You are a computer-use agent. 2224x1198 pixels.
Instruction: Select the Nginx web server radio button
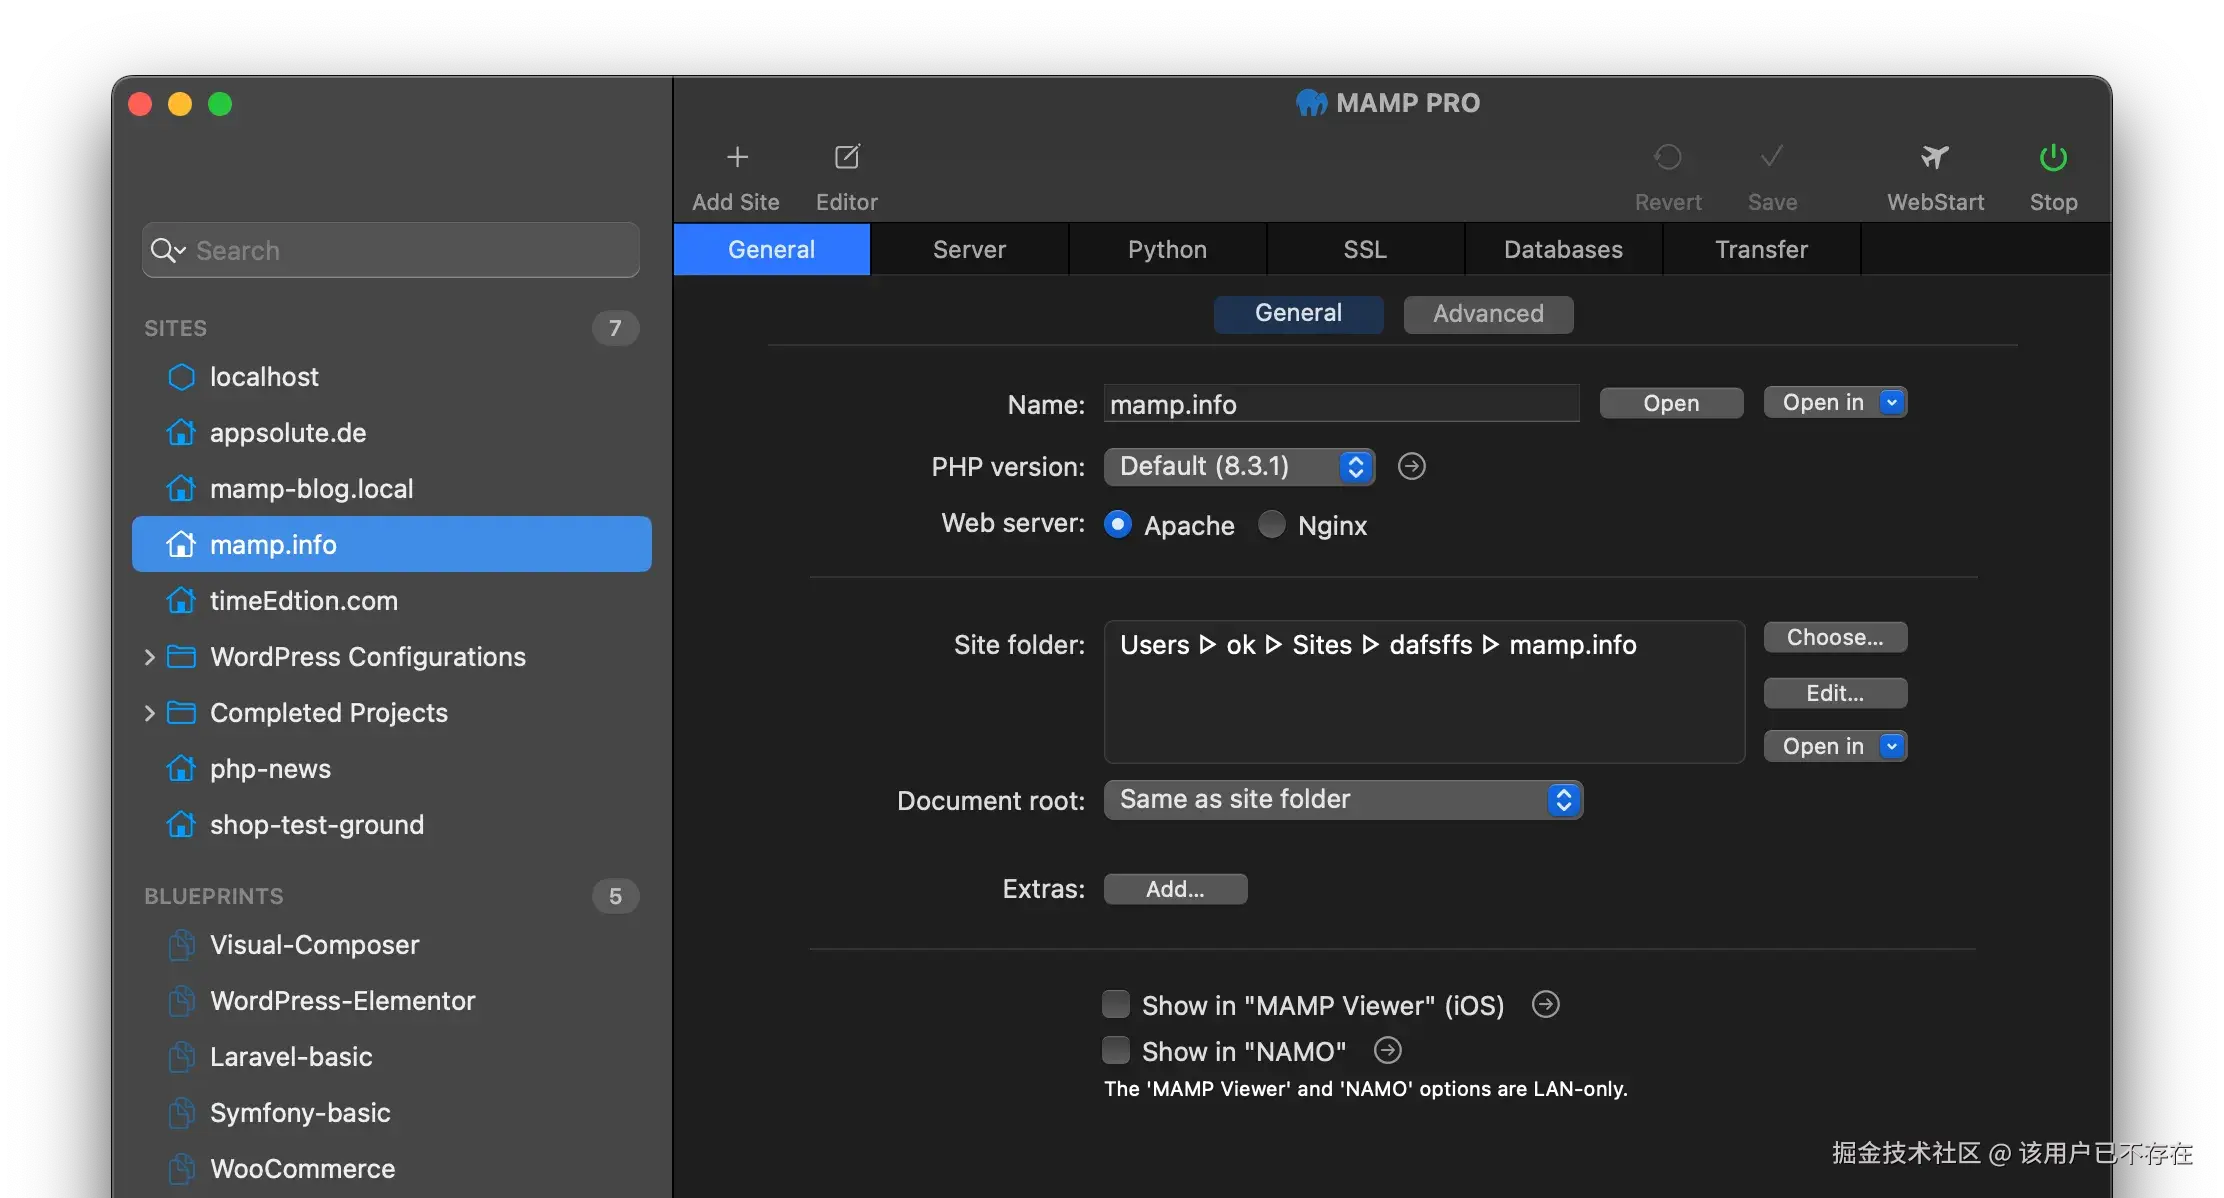point(1271,524)
